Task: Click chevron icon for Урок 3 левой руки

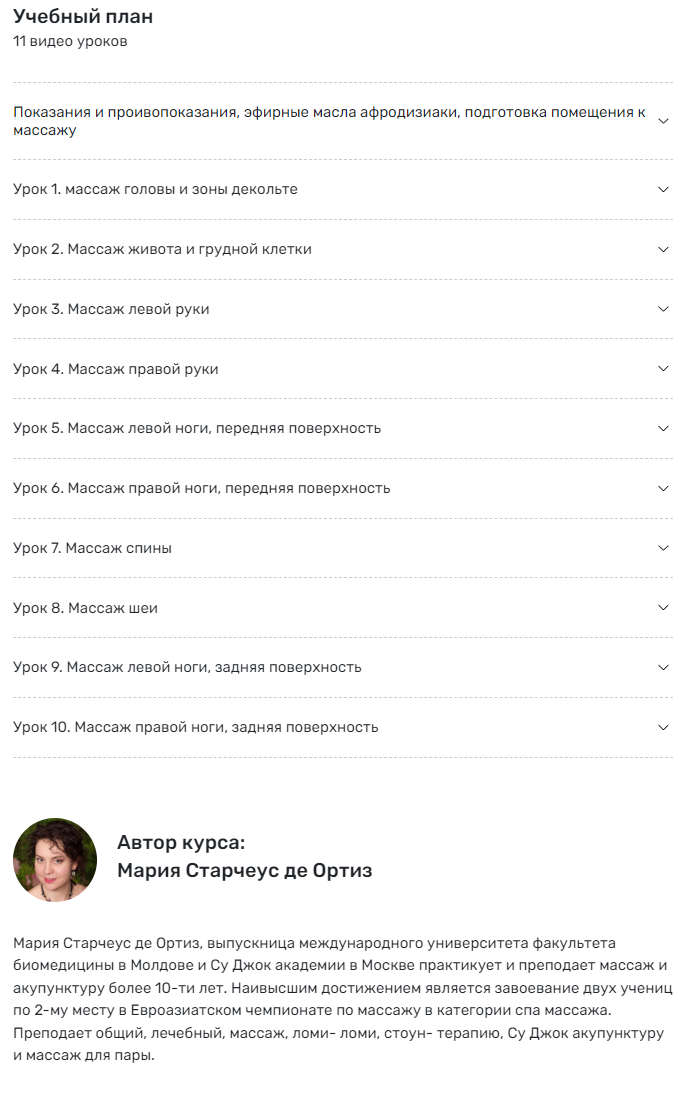Action: (x=663, y=309)
